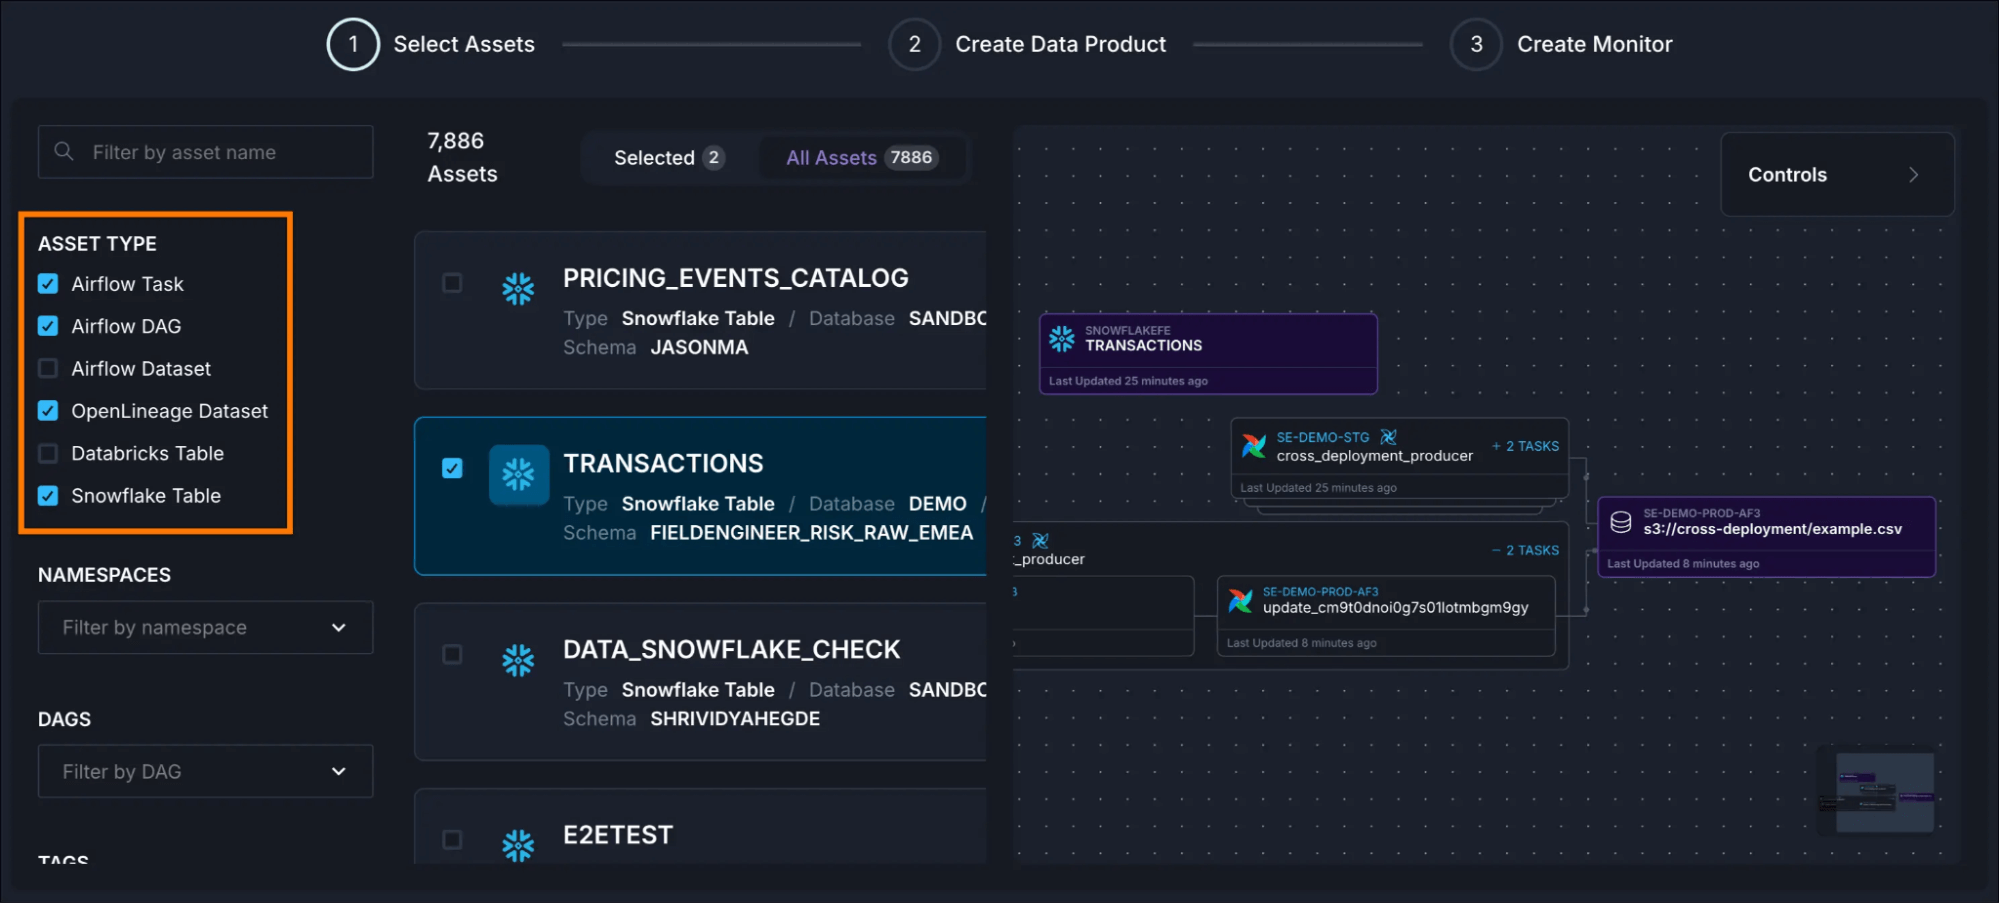Click the Snowflake icon on PRICING_EVENTS_CATALOG
1999x903 pixels.
click(518, 289)
